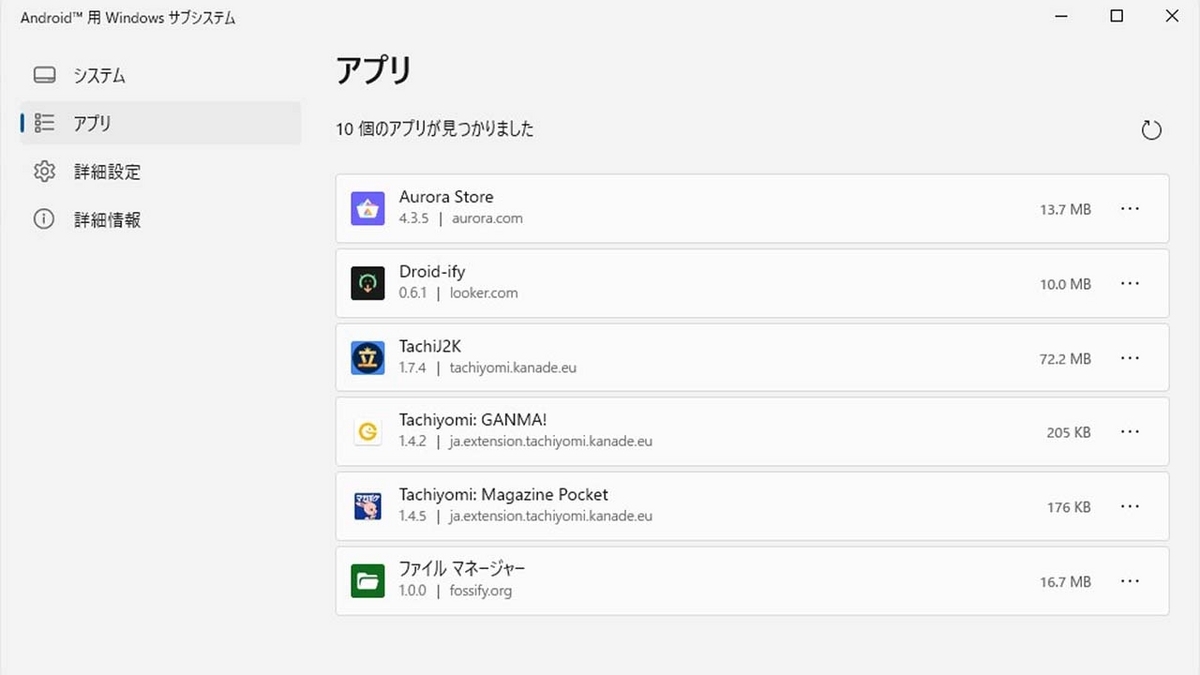Click the Droid-ify app icon
The image size is (1200, 675).
[368, 283]
